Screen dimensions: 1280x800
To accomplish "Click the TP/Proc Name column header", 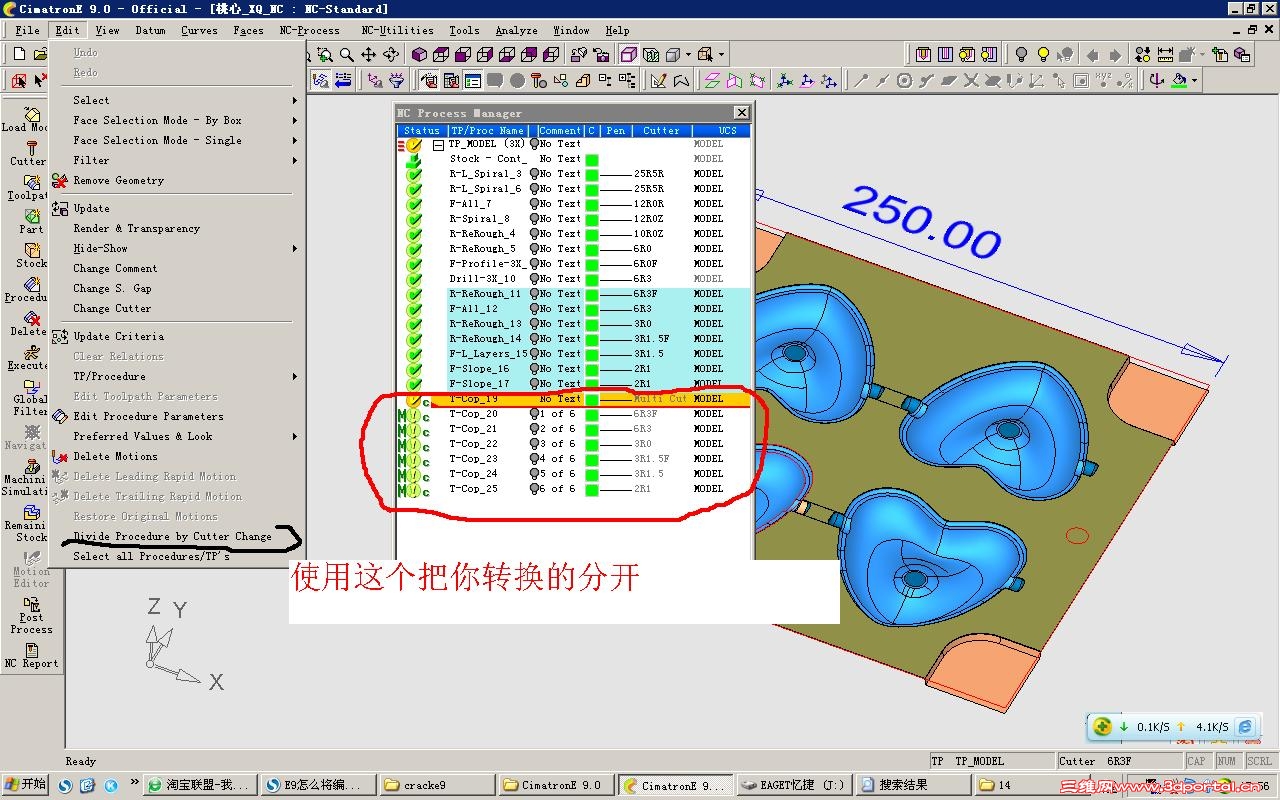I will coord(487,130).
